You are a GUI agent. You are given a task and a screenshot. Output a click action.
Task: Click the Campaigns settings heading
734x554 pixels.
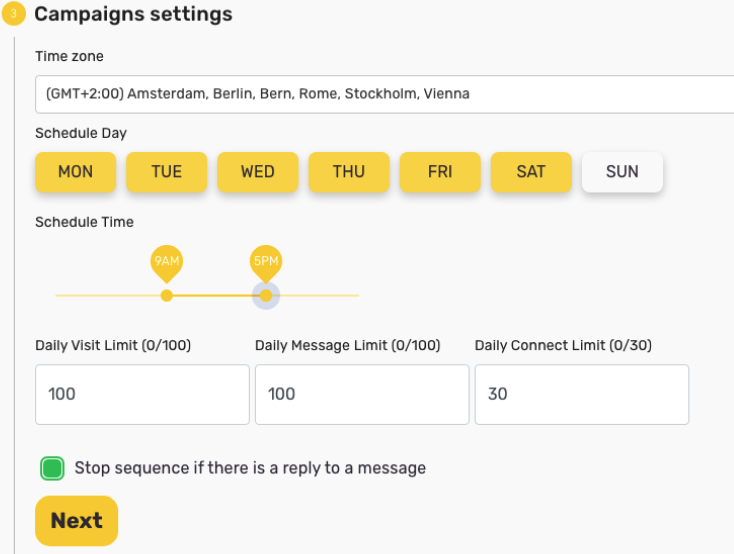133,15
